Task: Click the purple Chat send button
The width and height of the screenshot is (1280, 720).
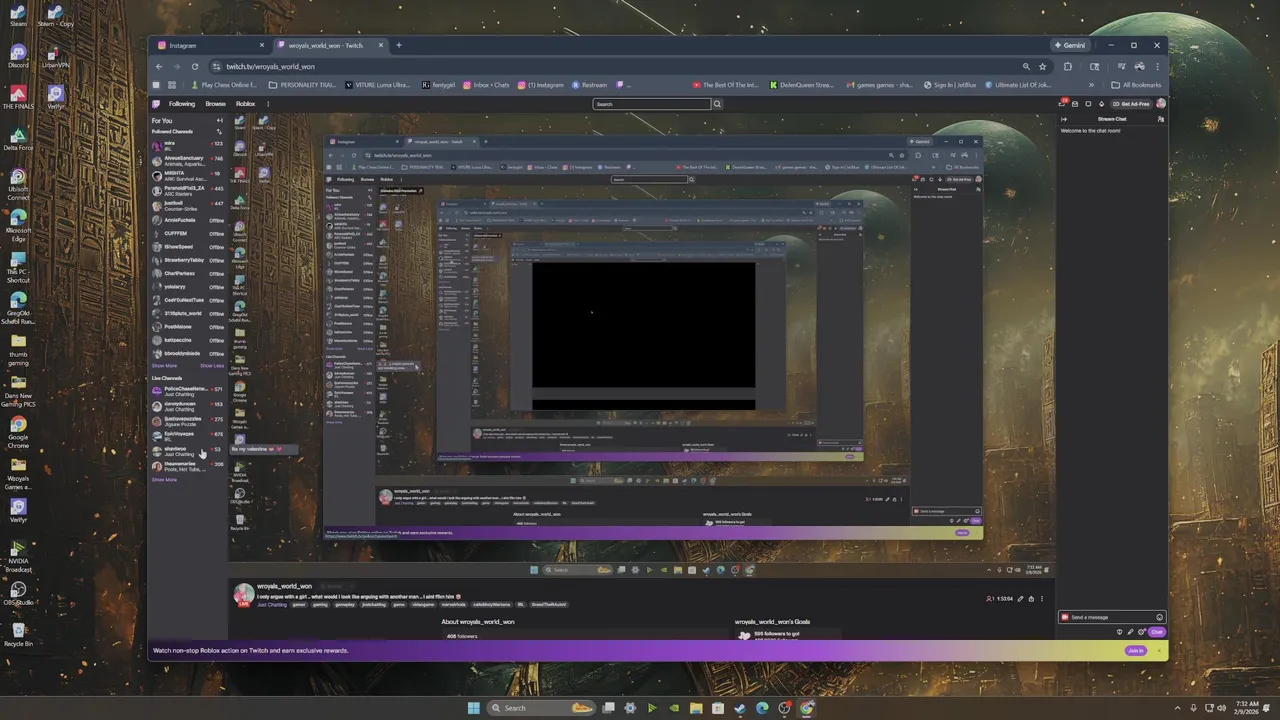Action: pos(1157,632)
